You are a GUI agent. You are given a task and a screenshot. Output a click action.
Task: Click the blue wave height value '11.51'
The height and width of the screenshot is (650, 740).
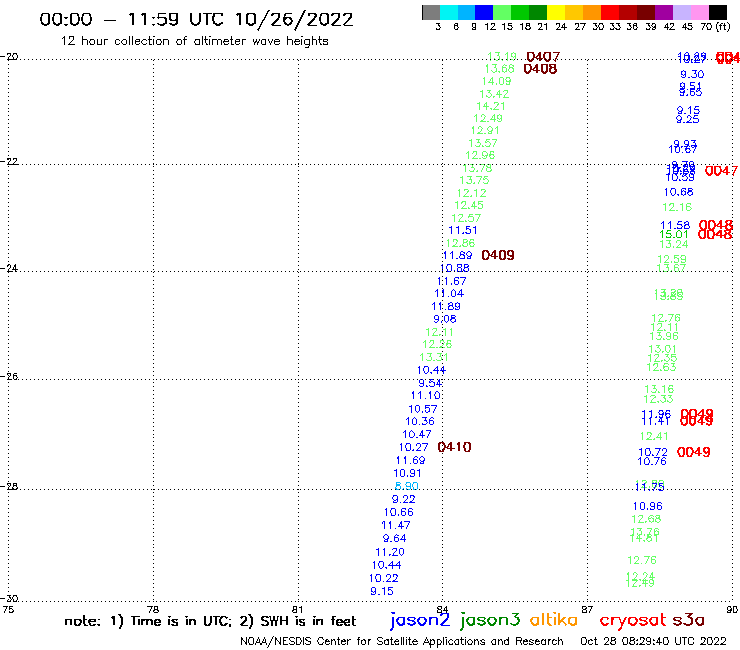point(463,230)
